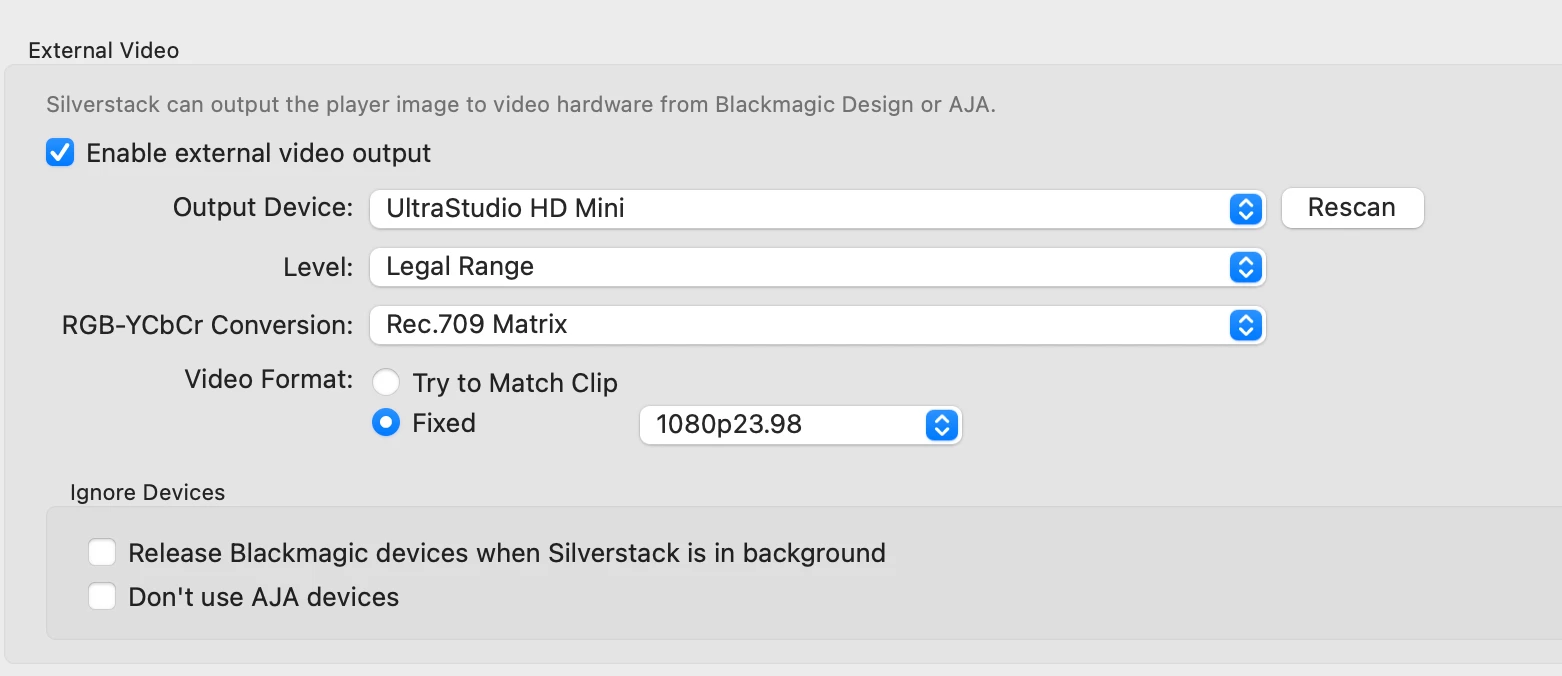Click the "Fixed" label text
The width and height of the screenshot is (1562, 676).
pos(444,423)
